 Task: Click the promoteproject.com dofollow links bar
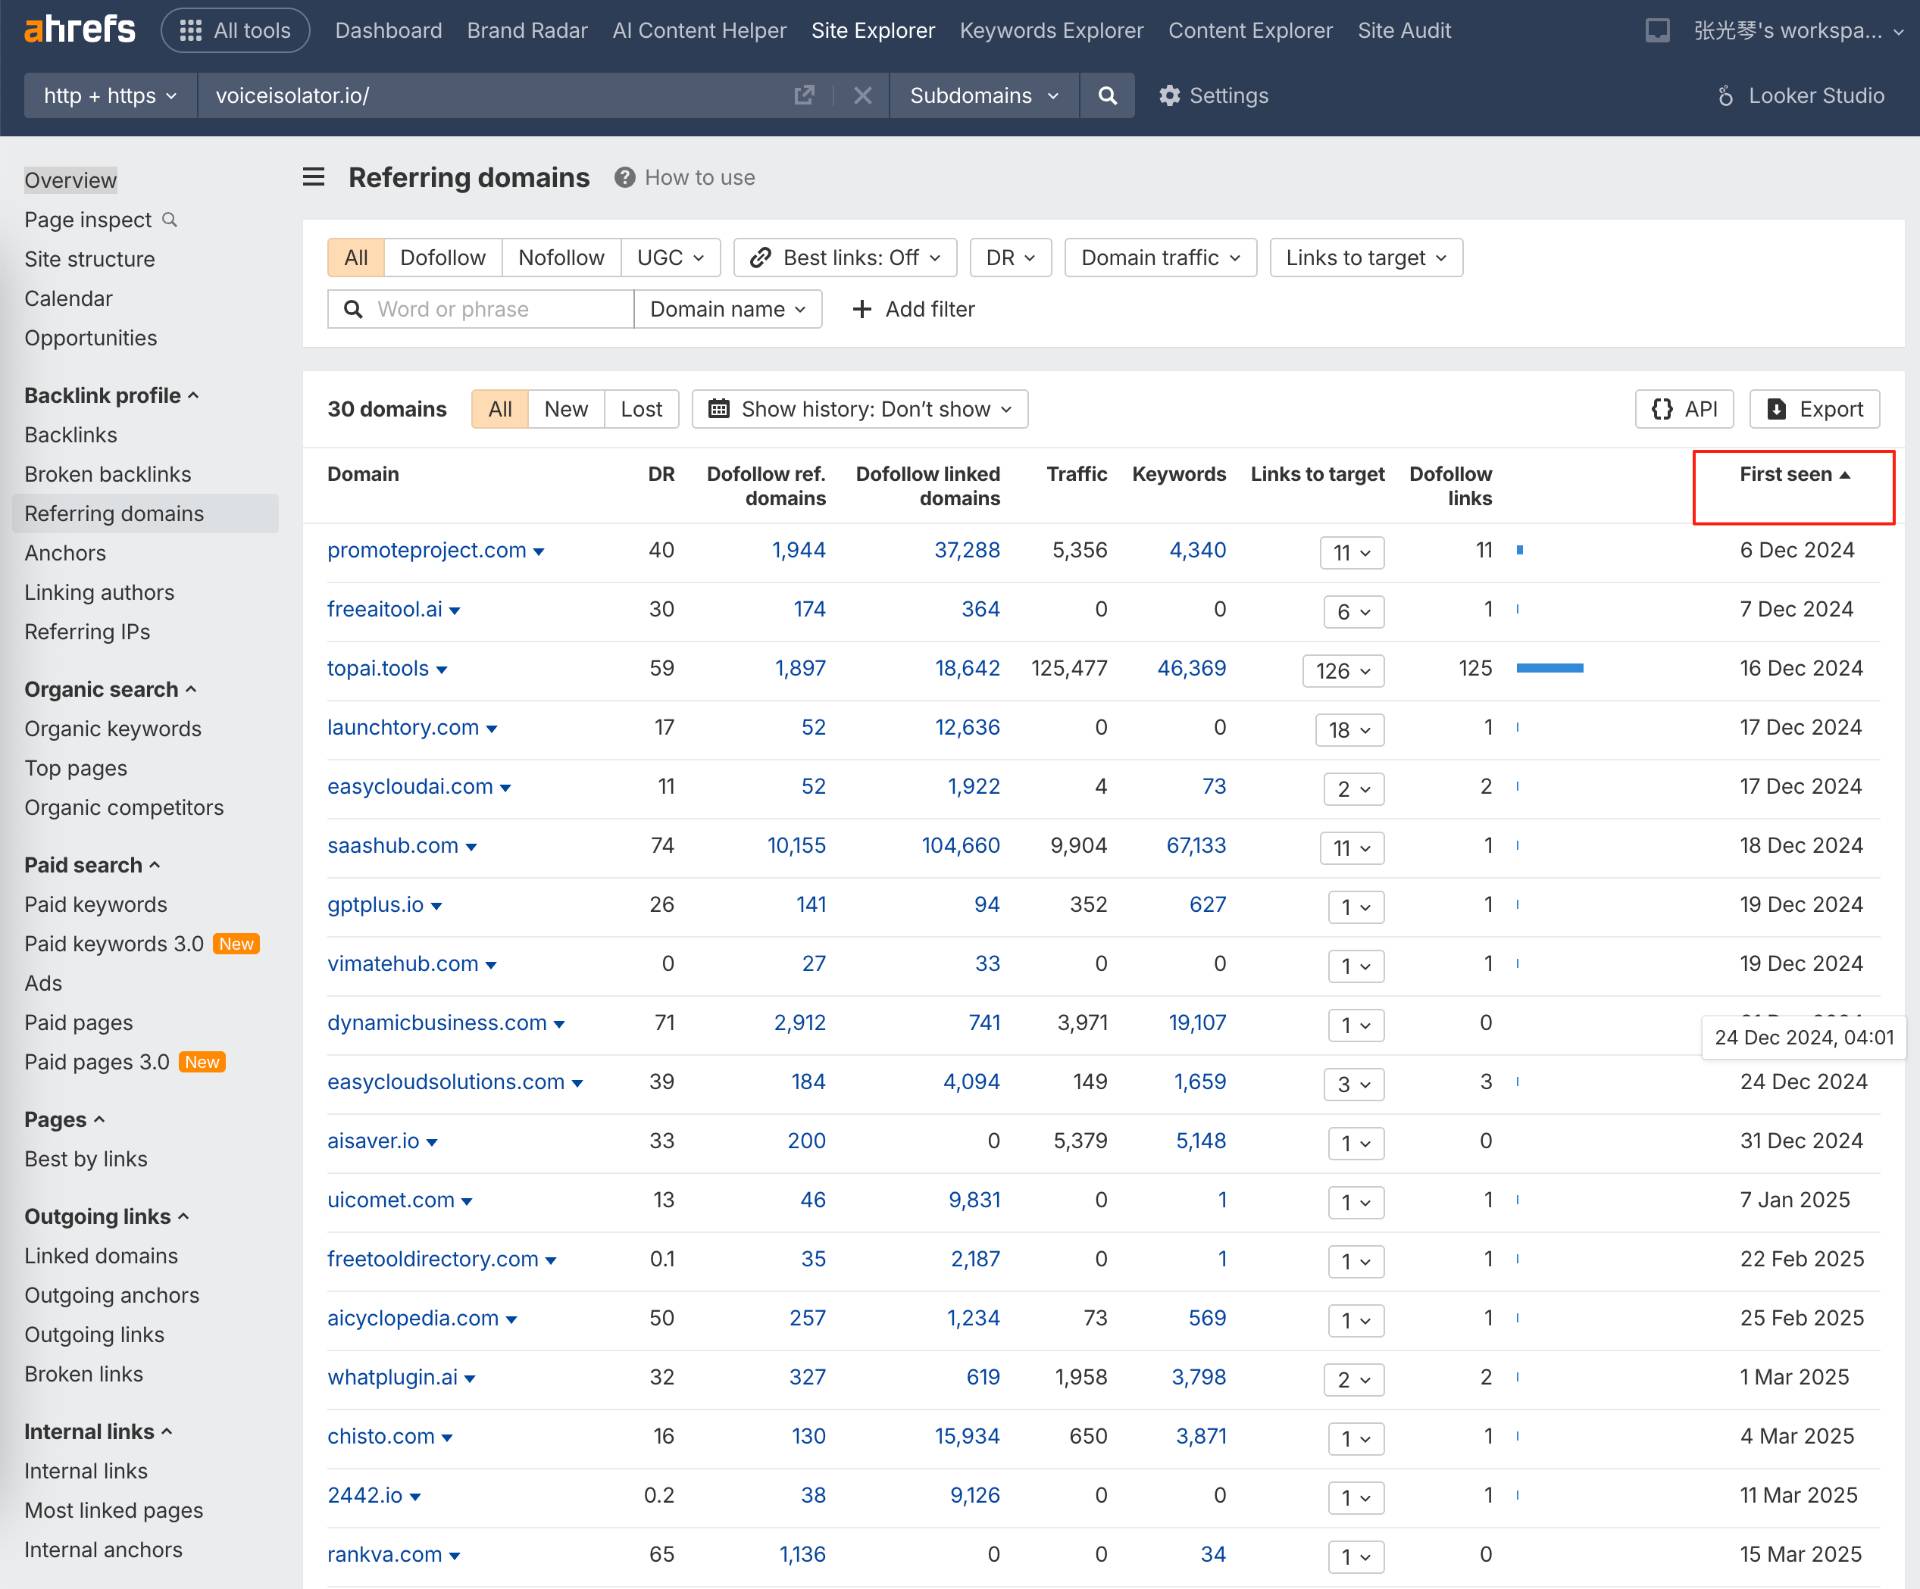point(1520,550)
